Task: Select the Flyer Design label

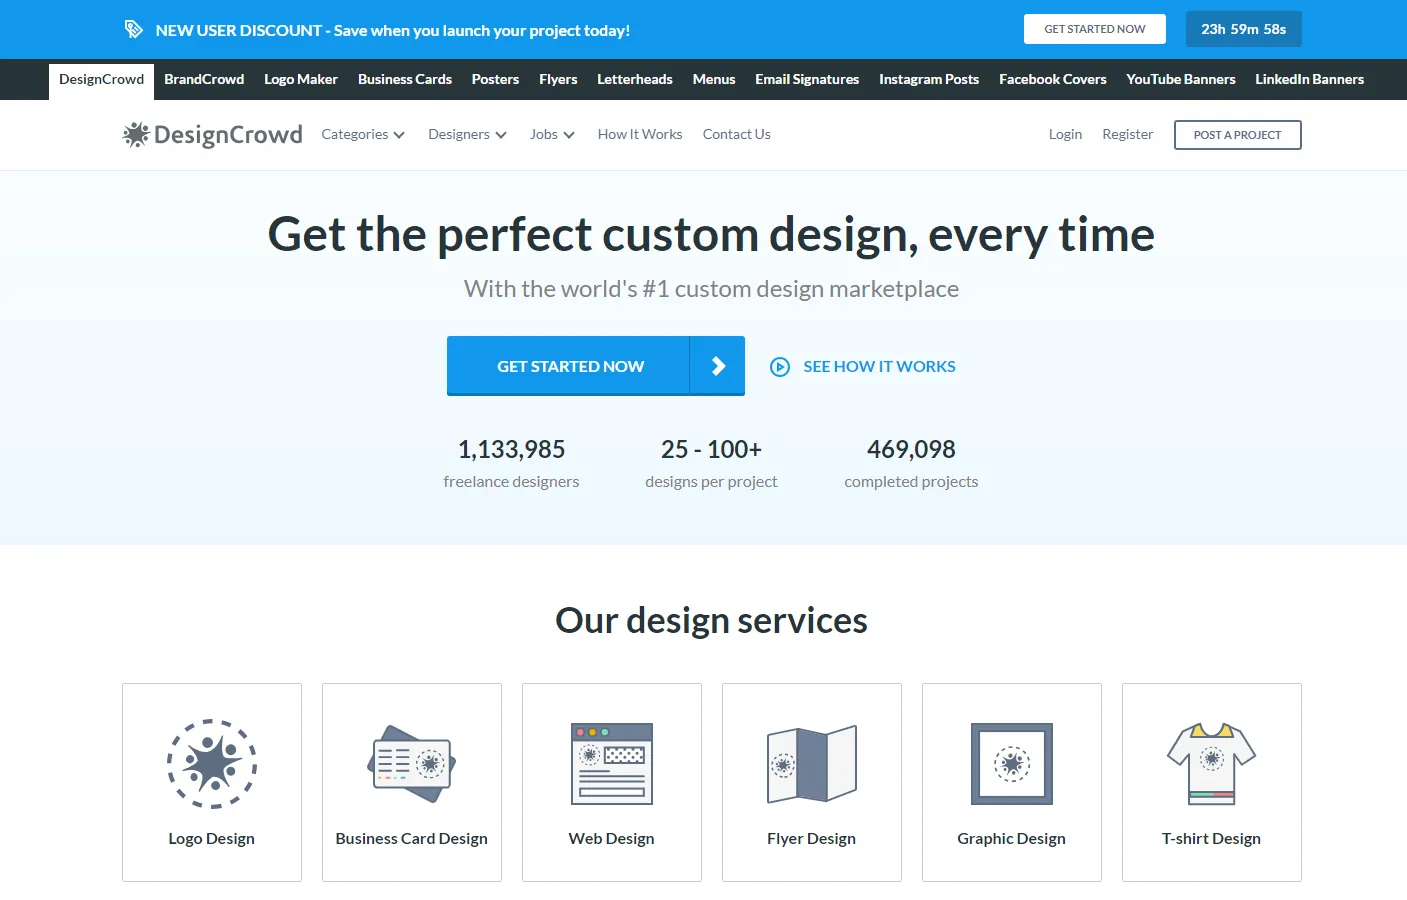Action: pos(812,839)
